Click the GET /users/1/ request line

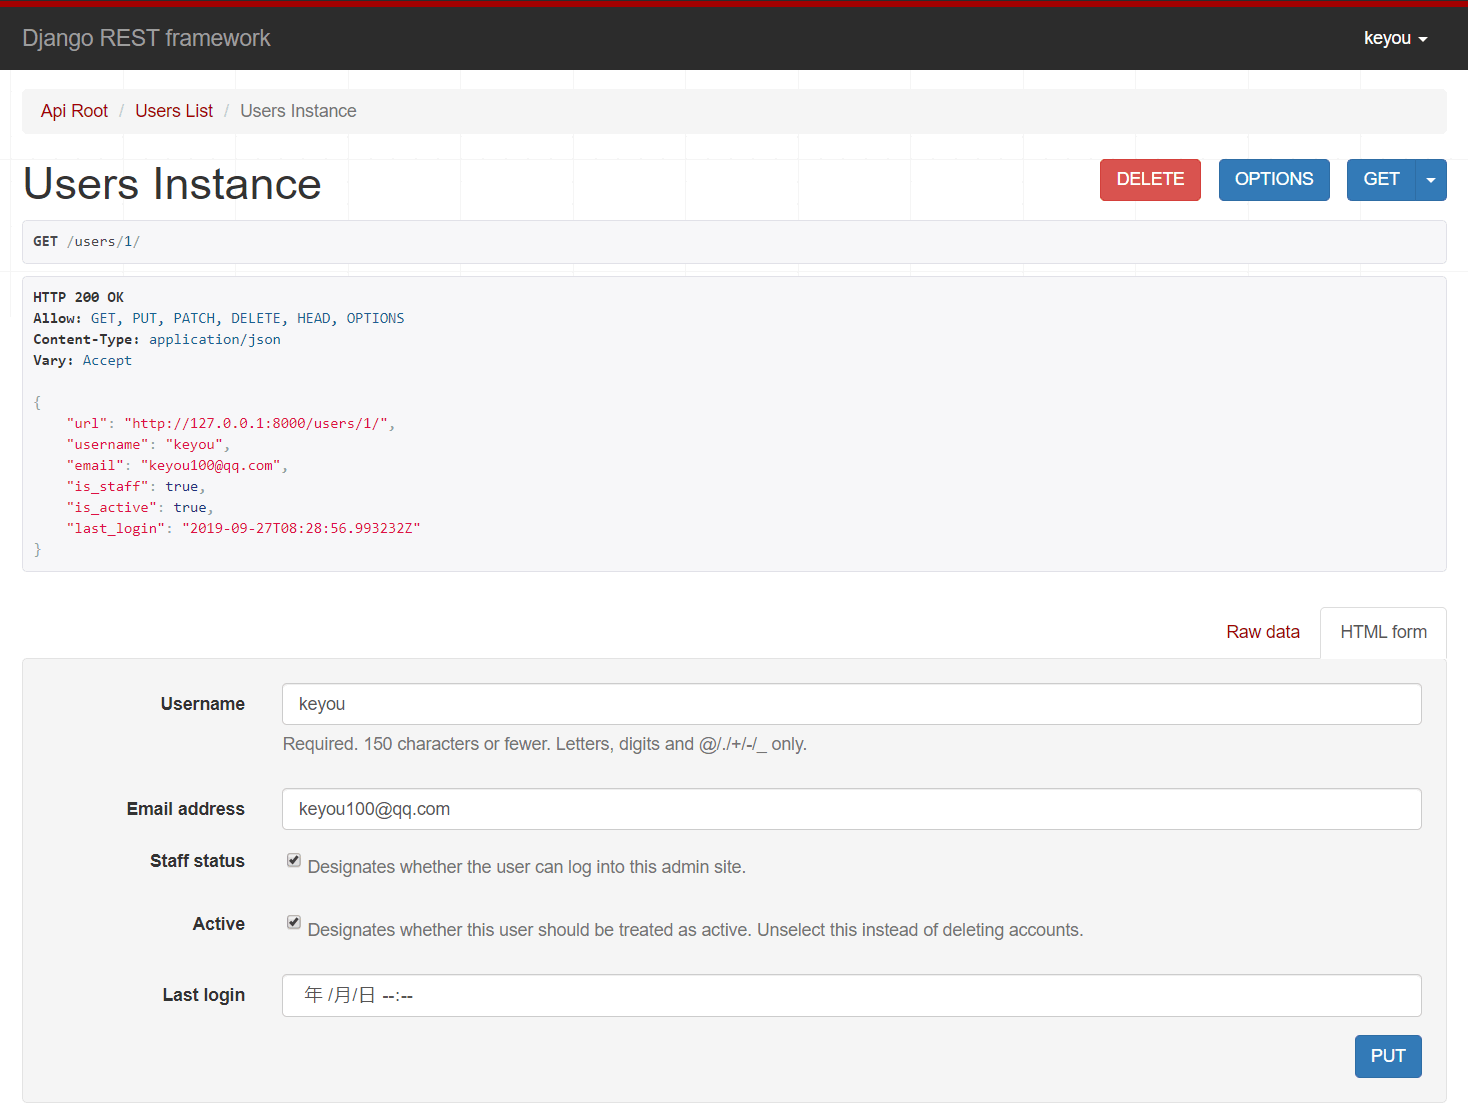point(86,241)
